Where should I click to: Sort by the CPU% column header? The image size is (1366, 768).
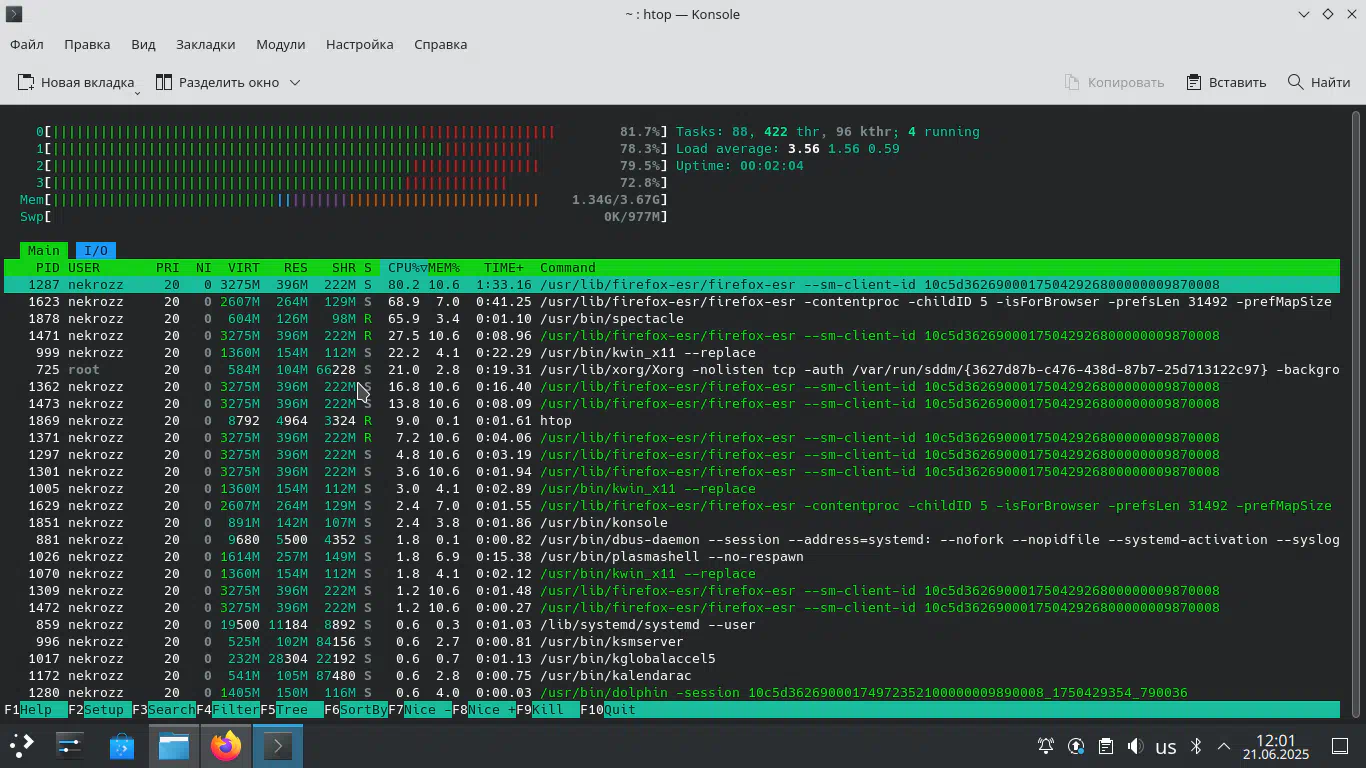click(404, 267)
